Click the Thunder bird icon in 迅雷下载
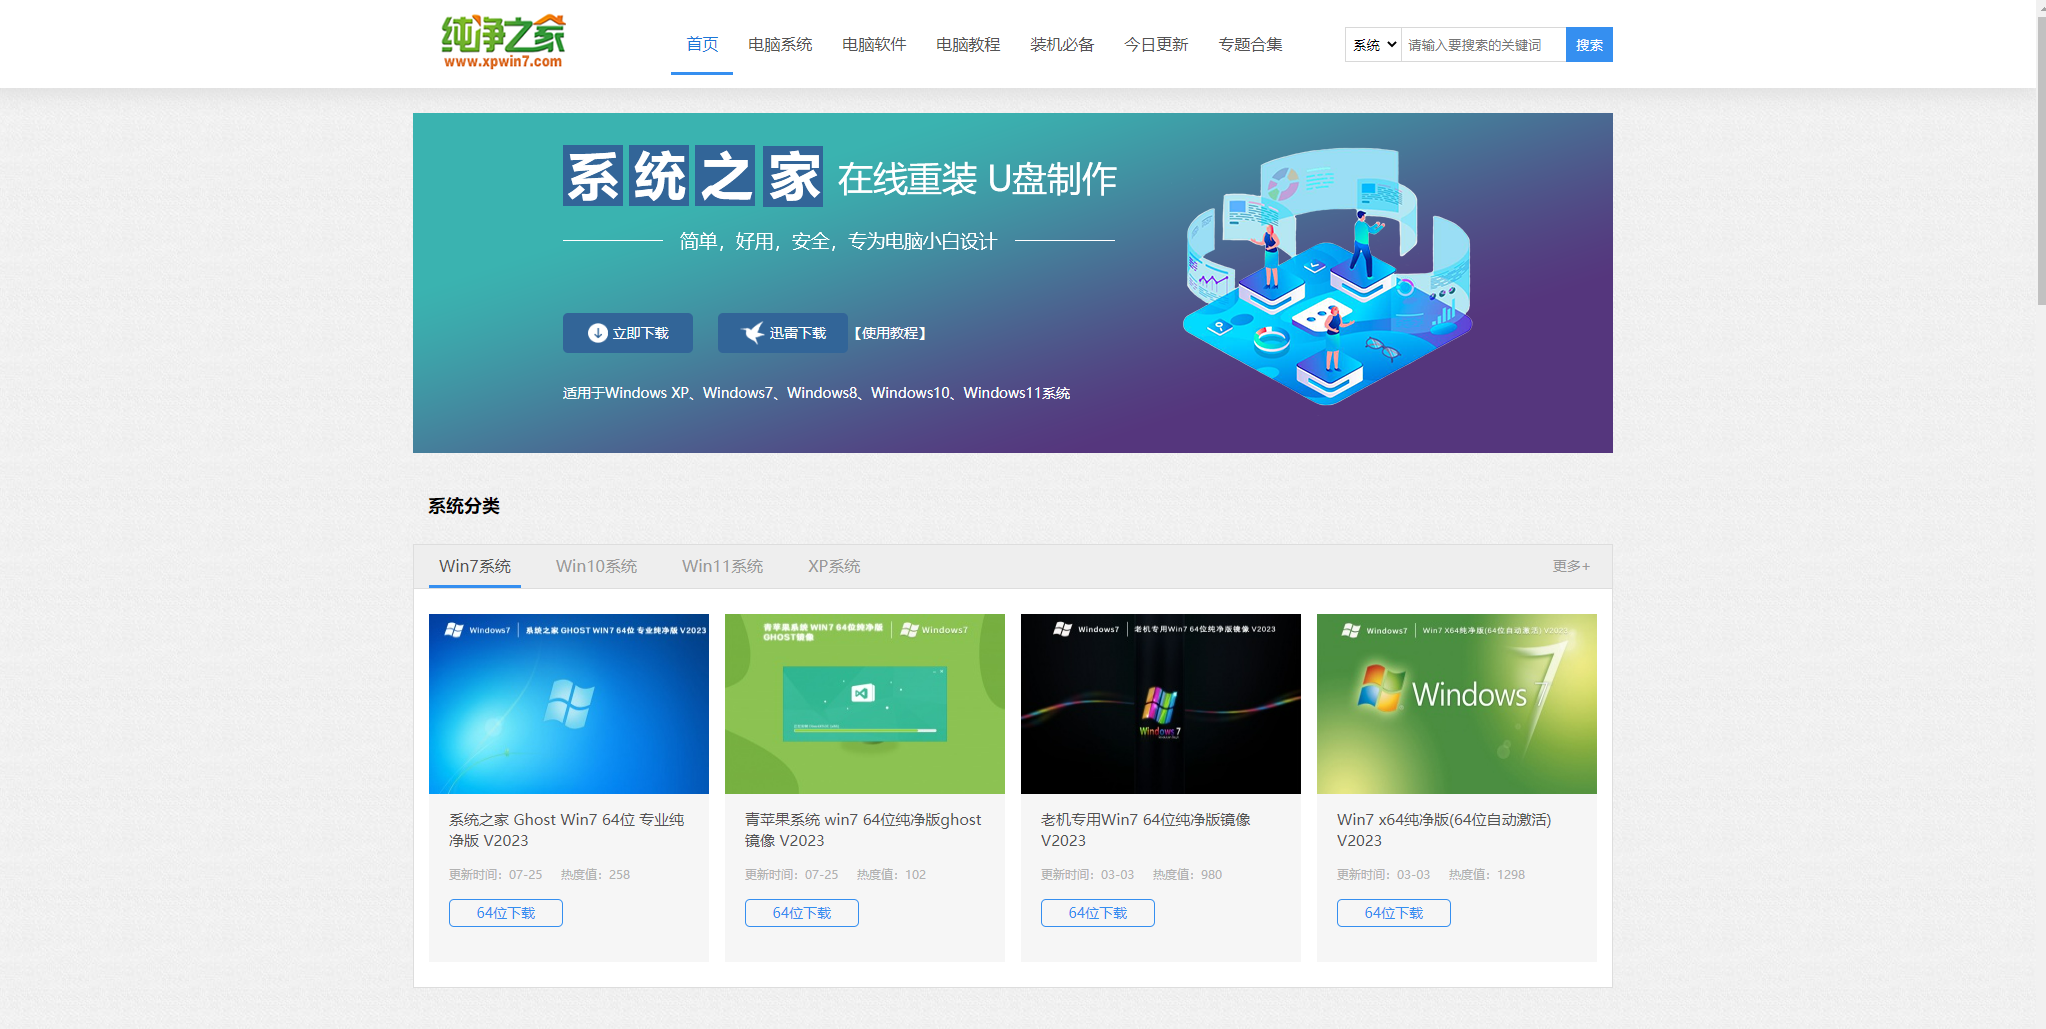Screen dimensions: 2046x1029 pyautogui.click(x=753, y=333)
